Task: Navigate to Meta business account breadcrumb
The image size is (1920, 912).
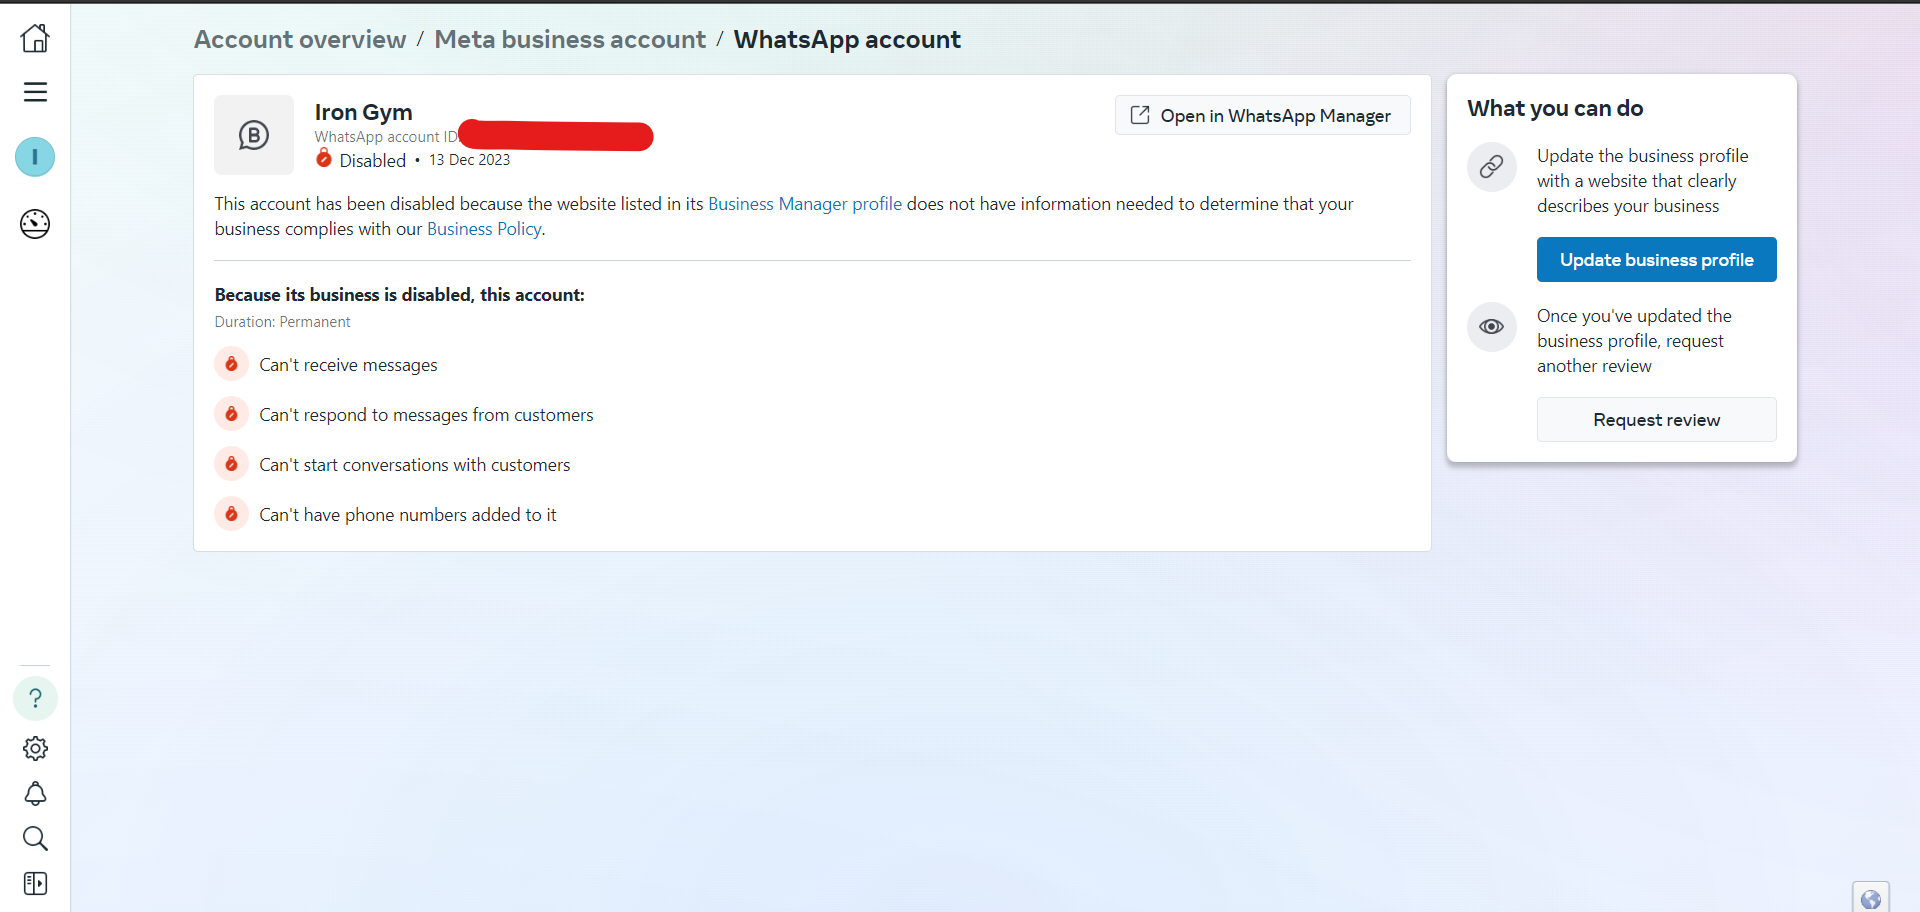Action: [x=570, y=40]
